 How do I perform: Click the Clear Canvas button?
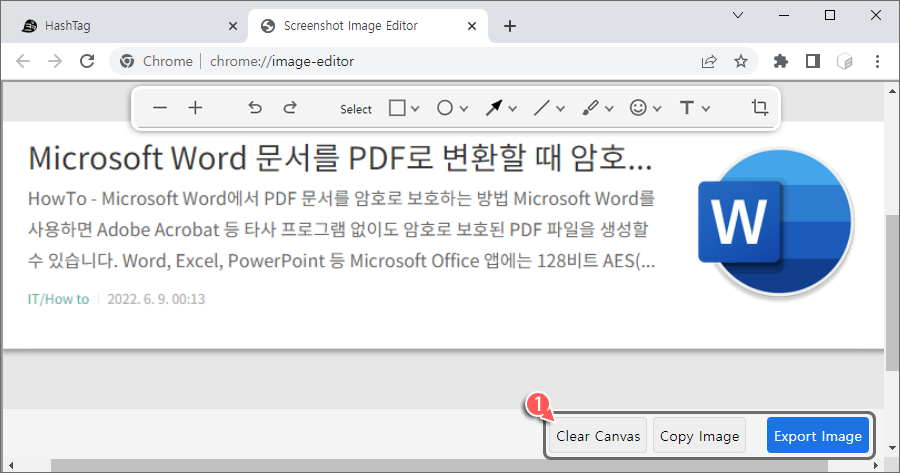pos(598,436)
